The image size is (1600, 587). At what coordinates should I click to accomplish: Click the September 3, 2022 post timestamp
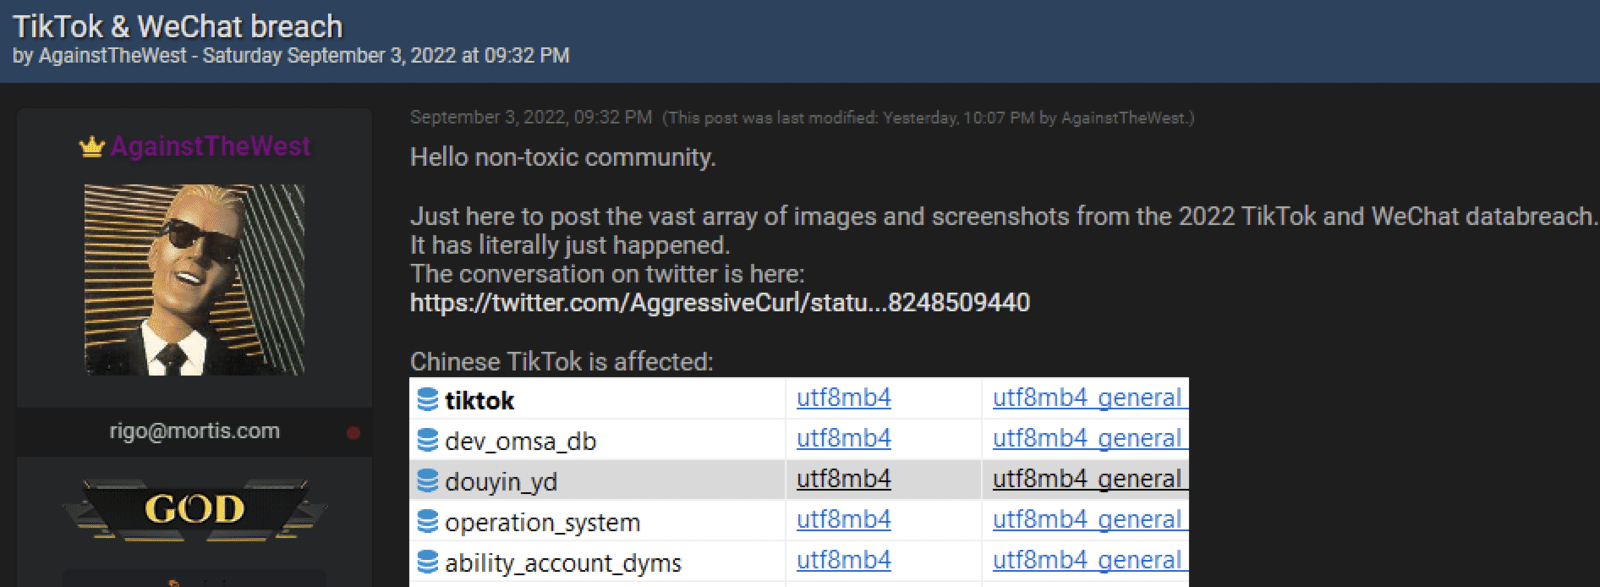(x=530, y=117)
